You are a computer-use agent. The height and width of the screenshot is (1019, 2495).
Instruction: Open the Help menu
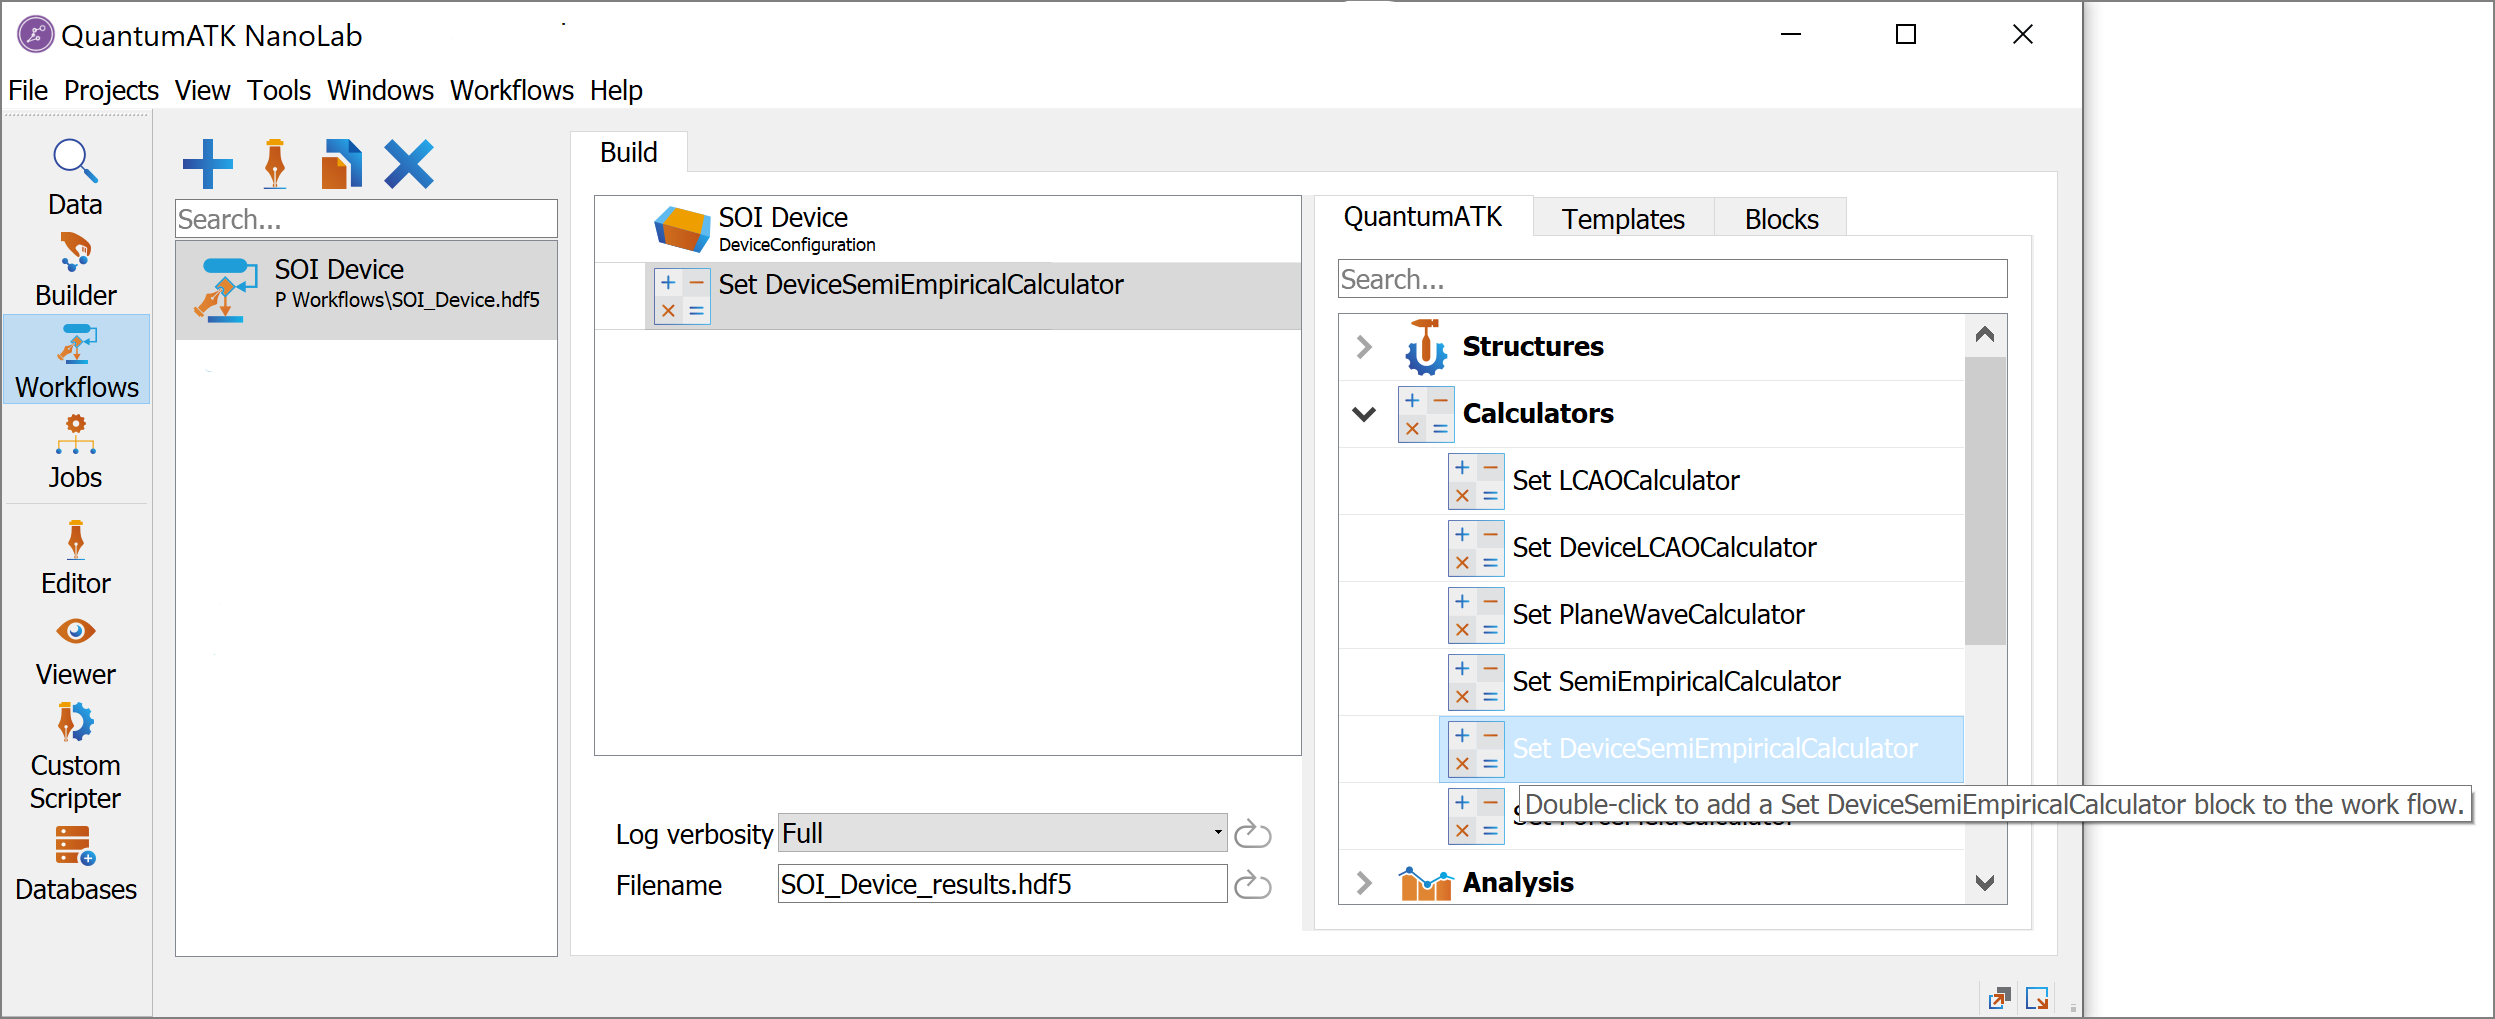616,90
